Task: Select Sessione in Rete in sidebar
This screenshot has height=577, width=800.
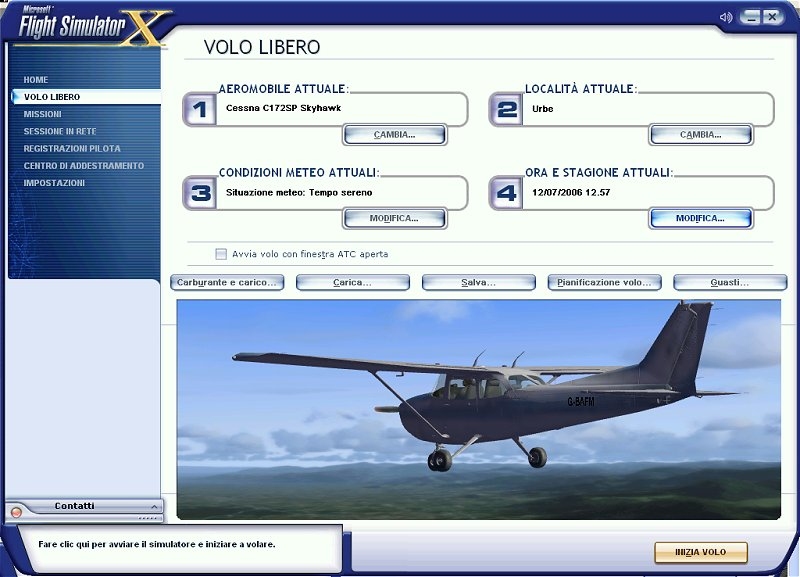Action: pos(61,131)
